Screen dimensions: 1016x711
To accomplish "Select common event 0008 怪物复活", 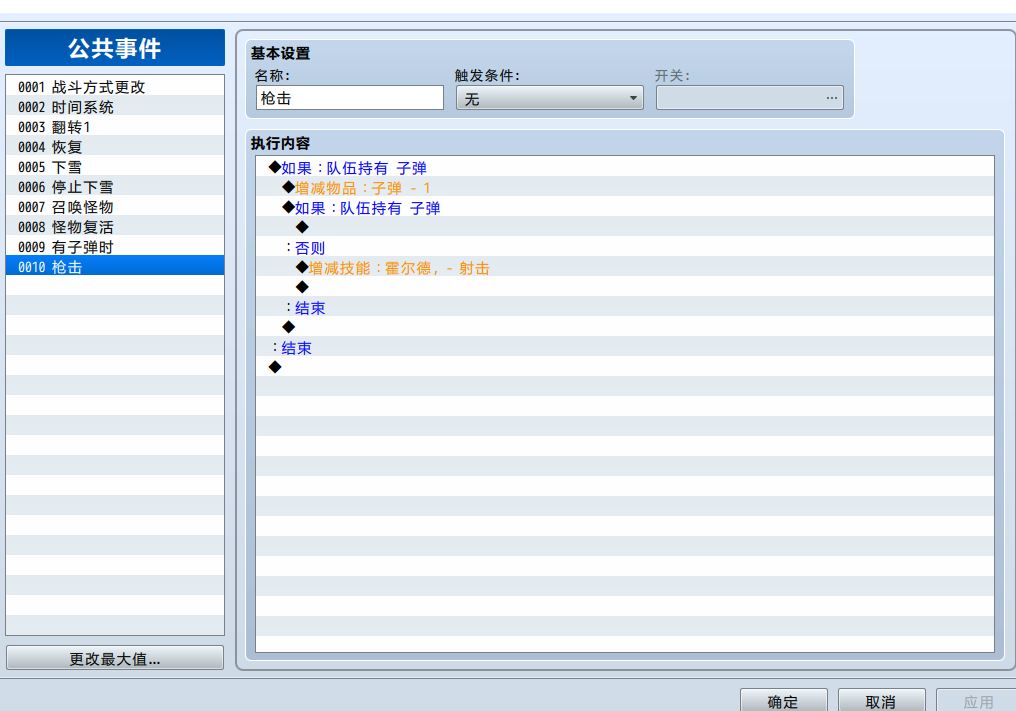I will click(115, 227).
